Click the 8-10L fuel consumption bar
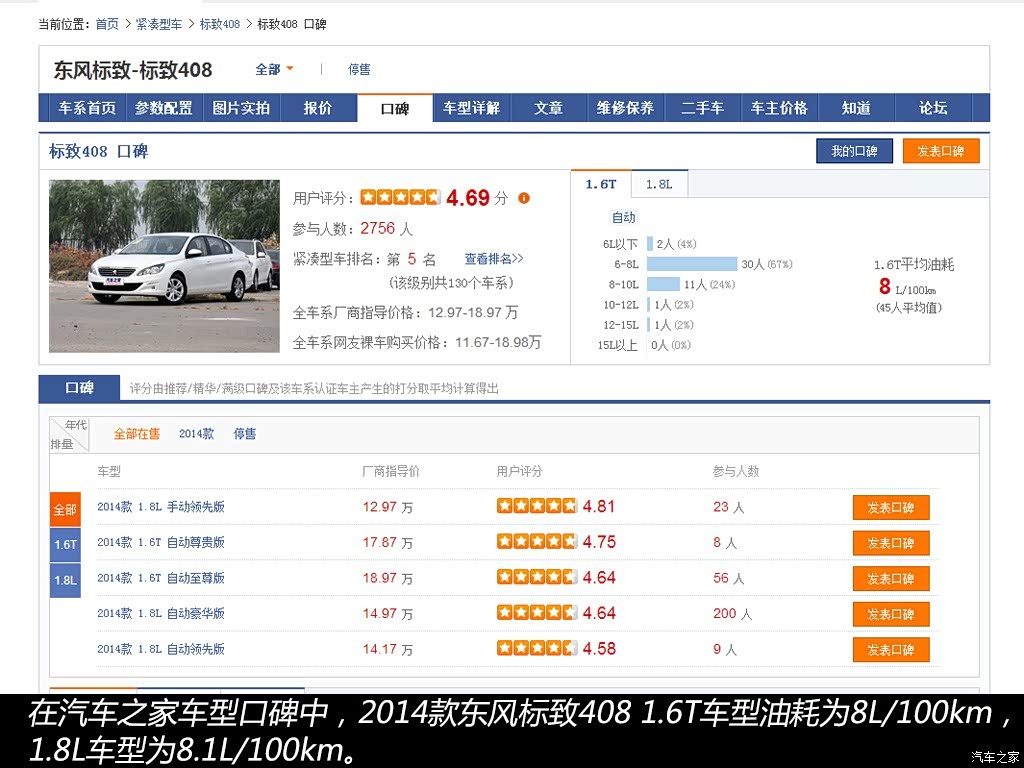Screen dimensions: 1024x768 664,284
